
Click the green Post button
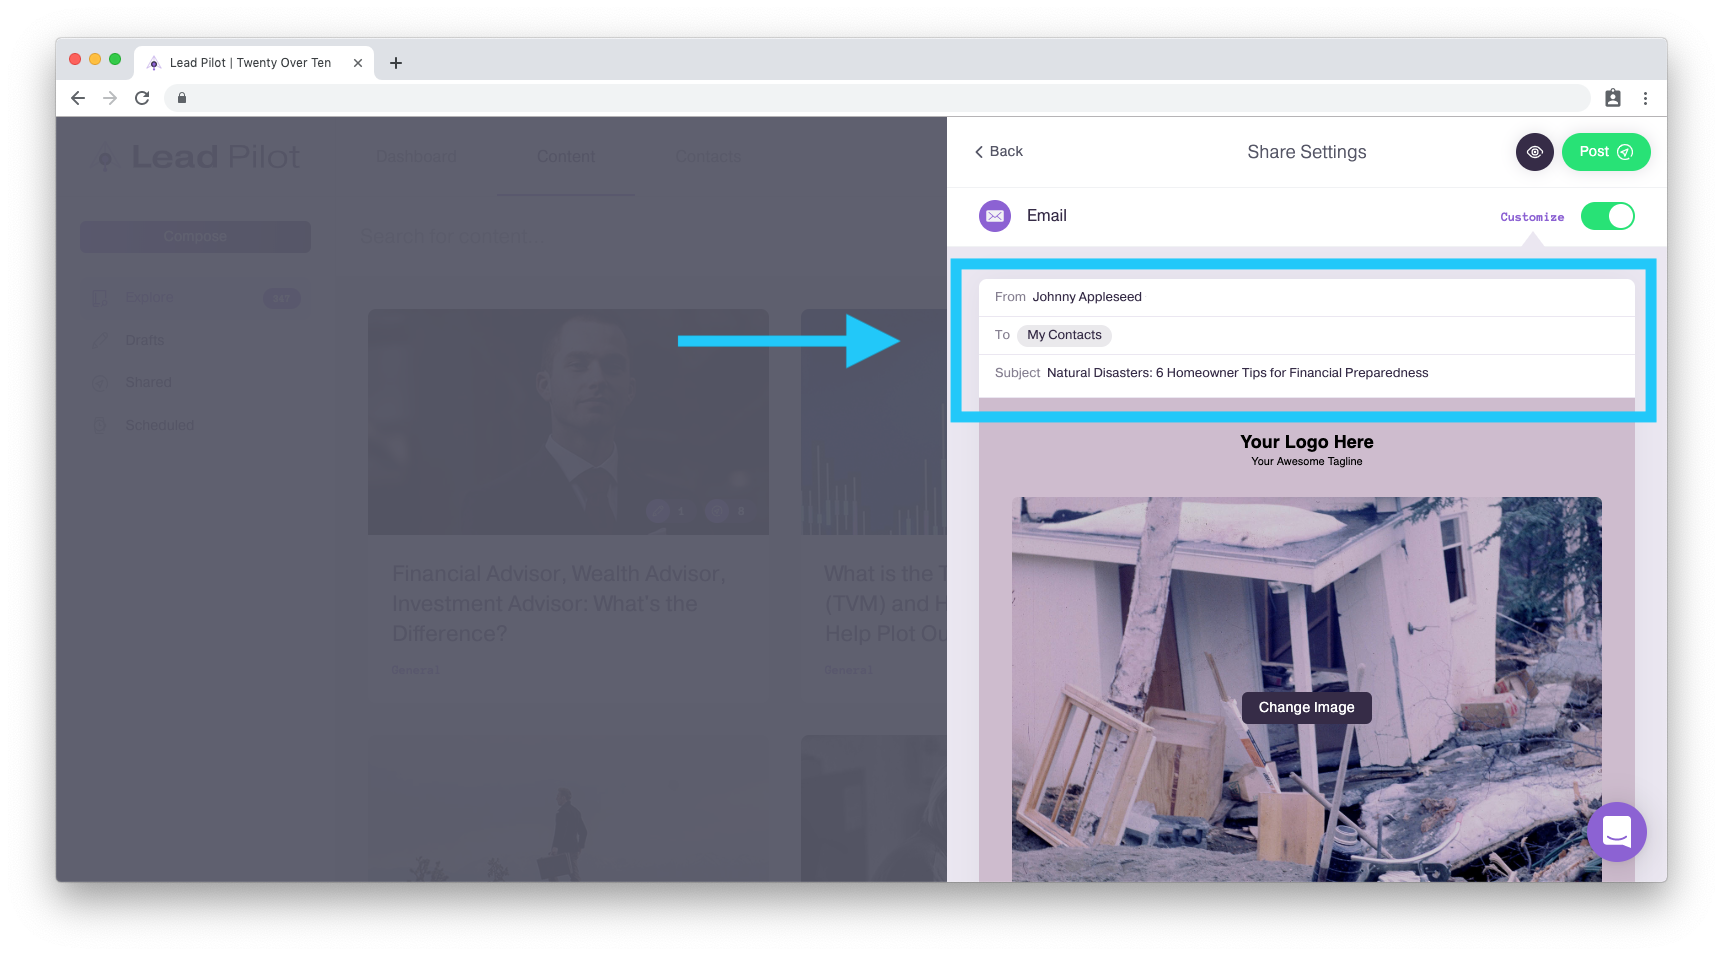pyautogui.click(x=1605, y=152)
